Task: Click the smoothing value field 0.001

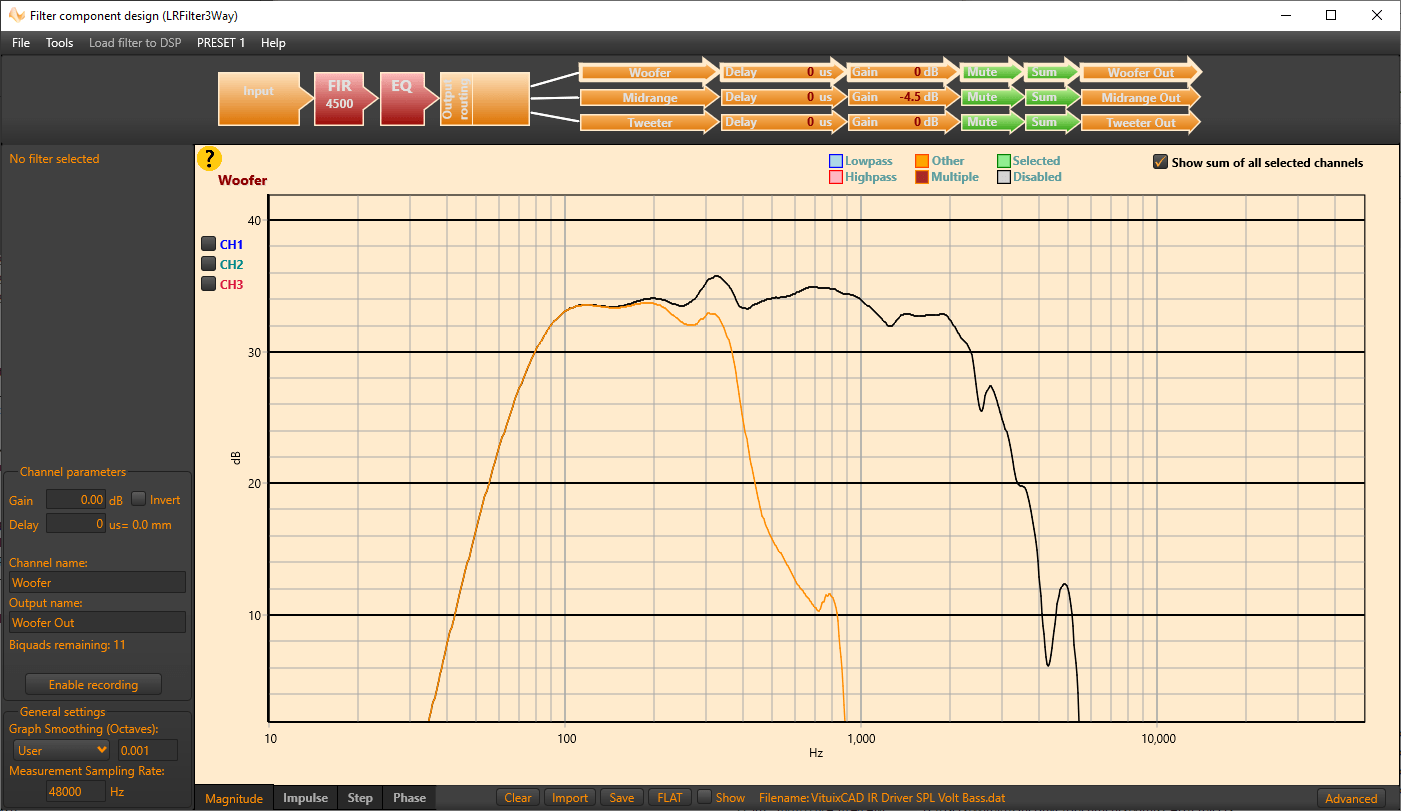Action: [x=147, y=750]
